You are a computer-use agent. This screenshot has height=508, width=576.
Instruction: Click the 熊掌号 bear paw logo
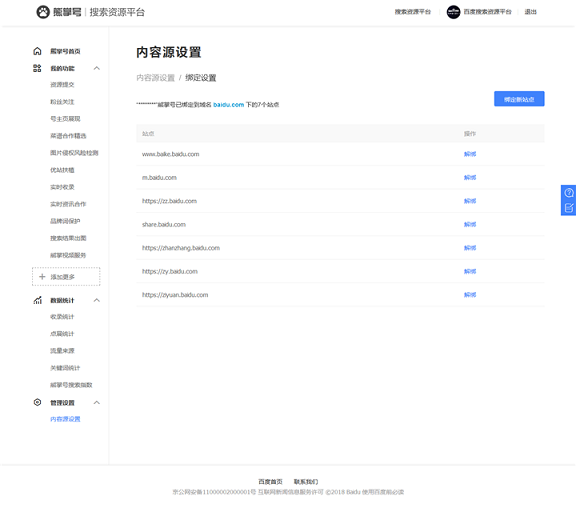[43, 12]
